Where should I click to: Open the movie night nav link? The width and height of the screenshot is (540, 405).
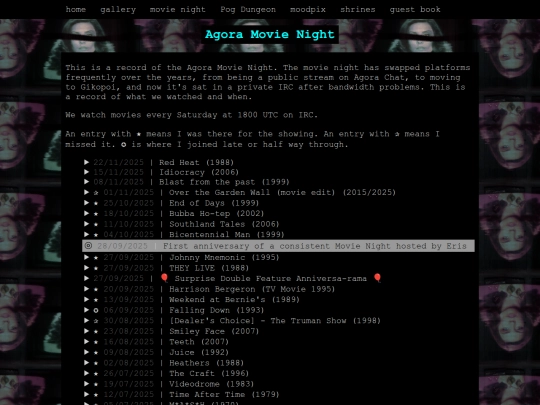(177, 9)
